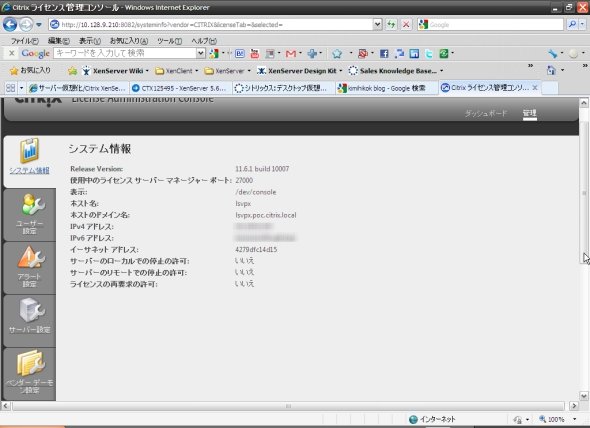This screenshot has width=590, height=428.
Task: Open the ツール menu
Action: 169,41
